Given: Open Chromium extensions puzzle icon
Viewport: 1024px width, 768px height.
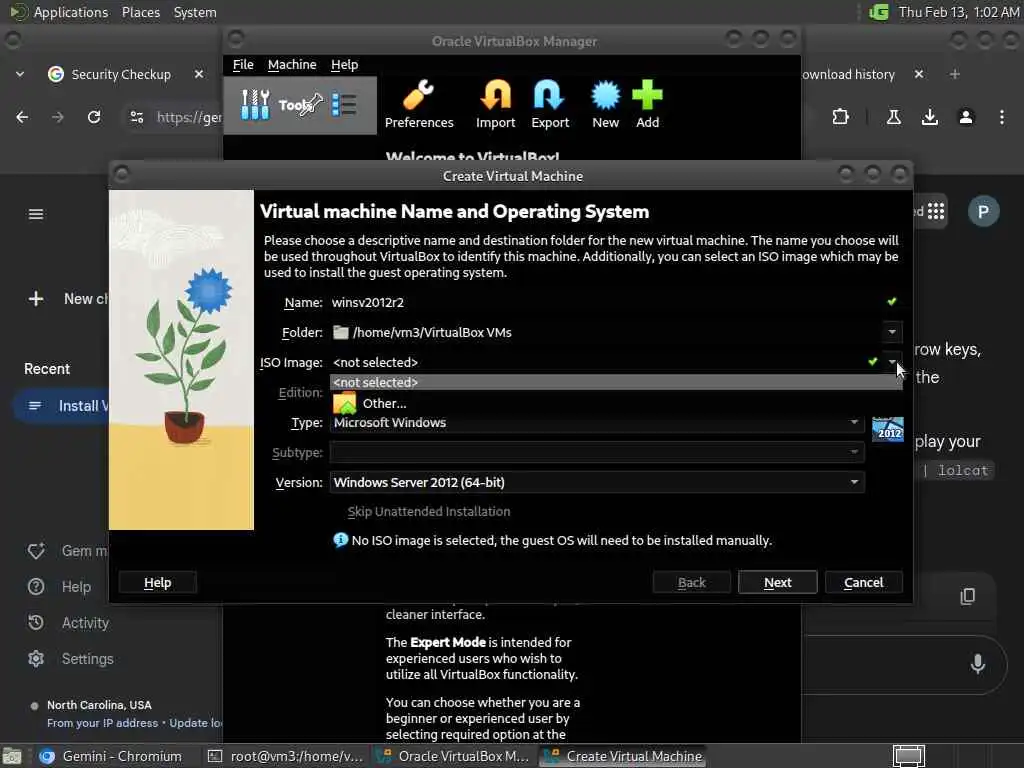Looking at the screenshot, I should [x=840, y=117].
